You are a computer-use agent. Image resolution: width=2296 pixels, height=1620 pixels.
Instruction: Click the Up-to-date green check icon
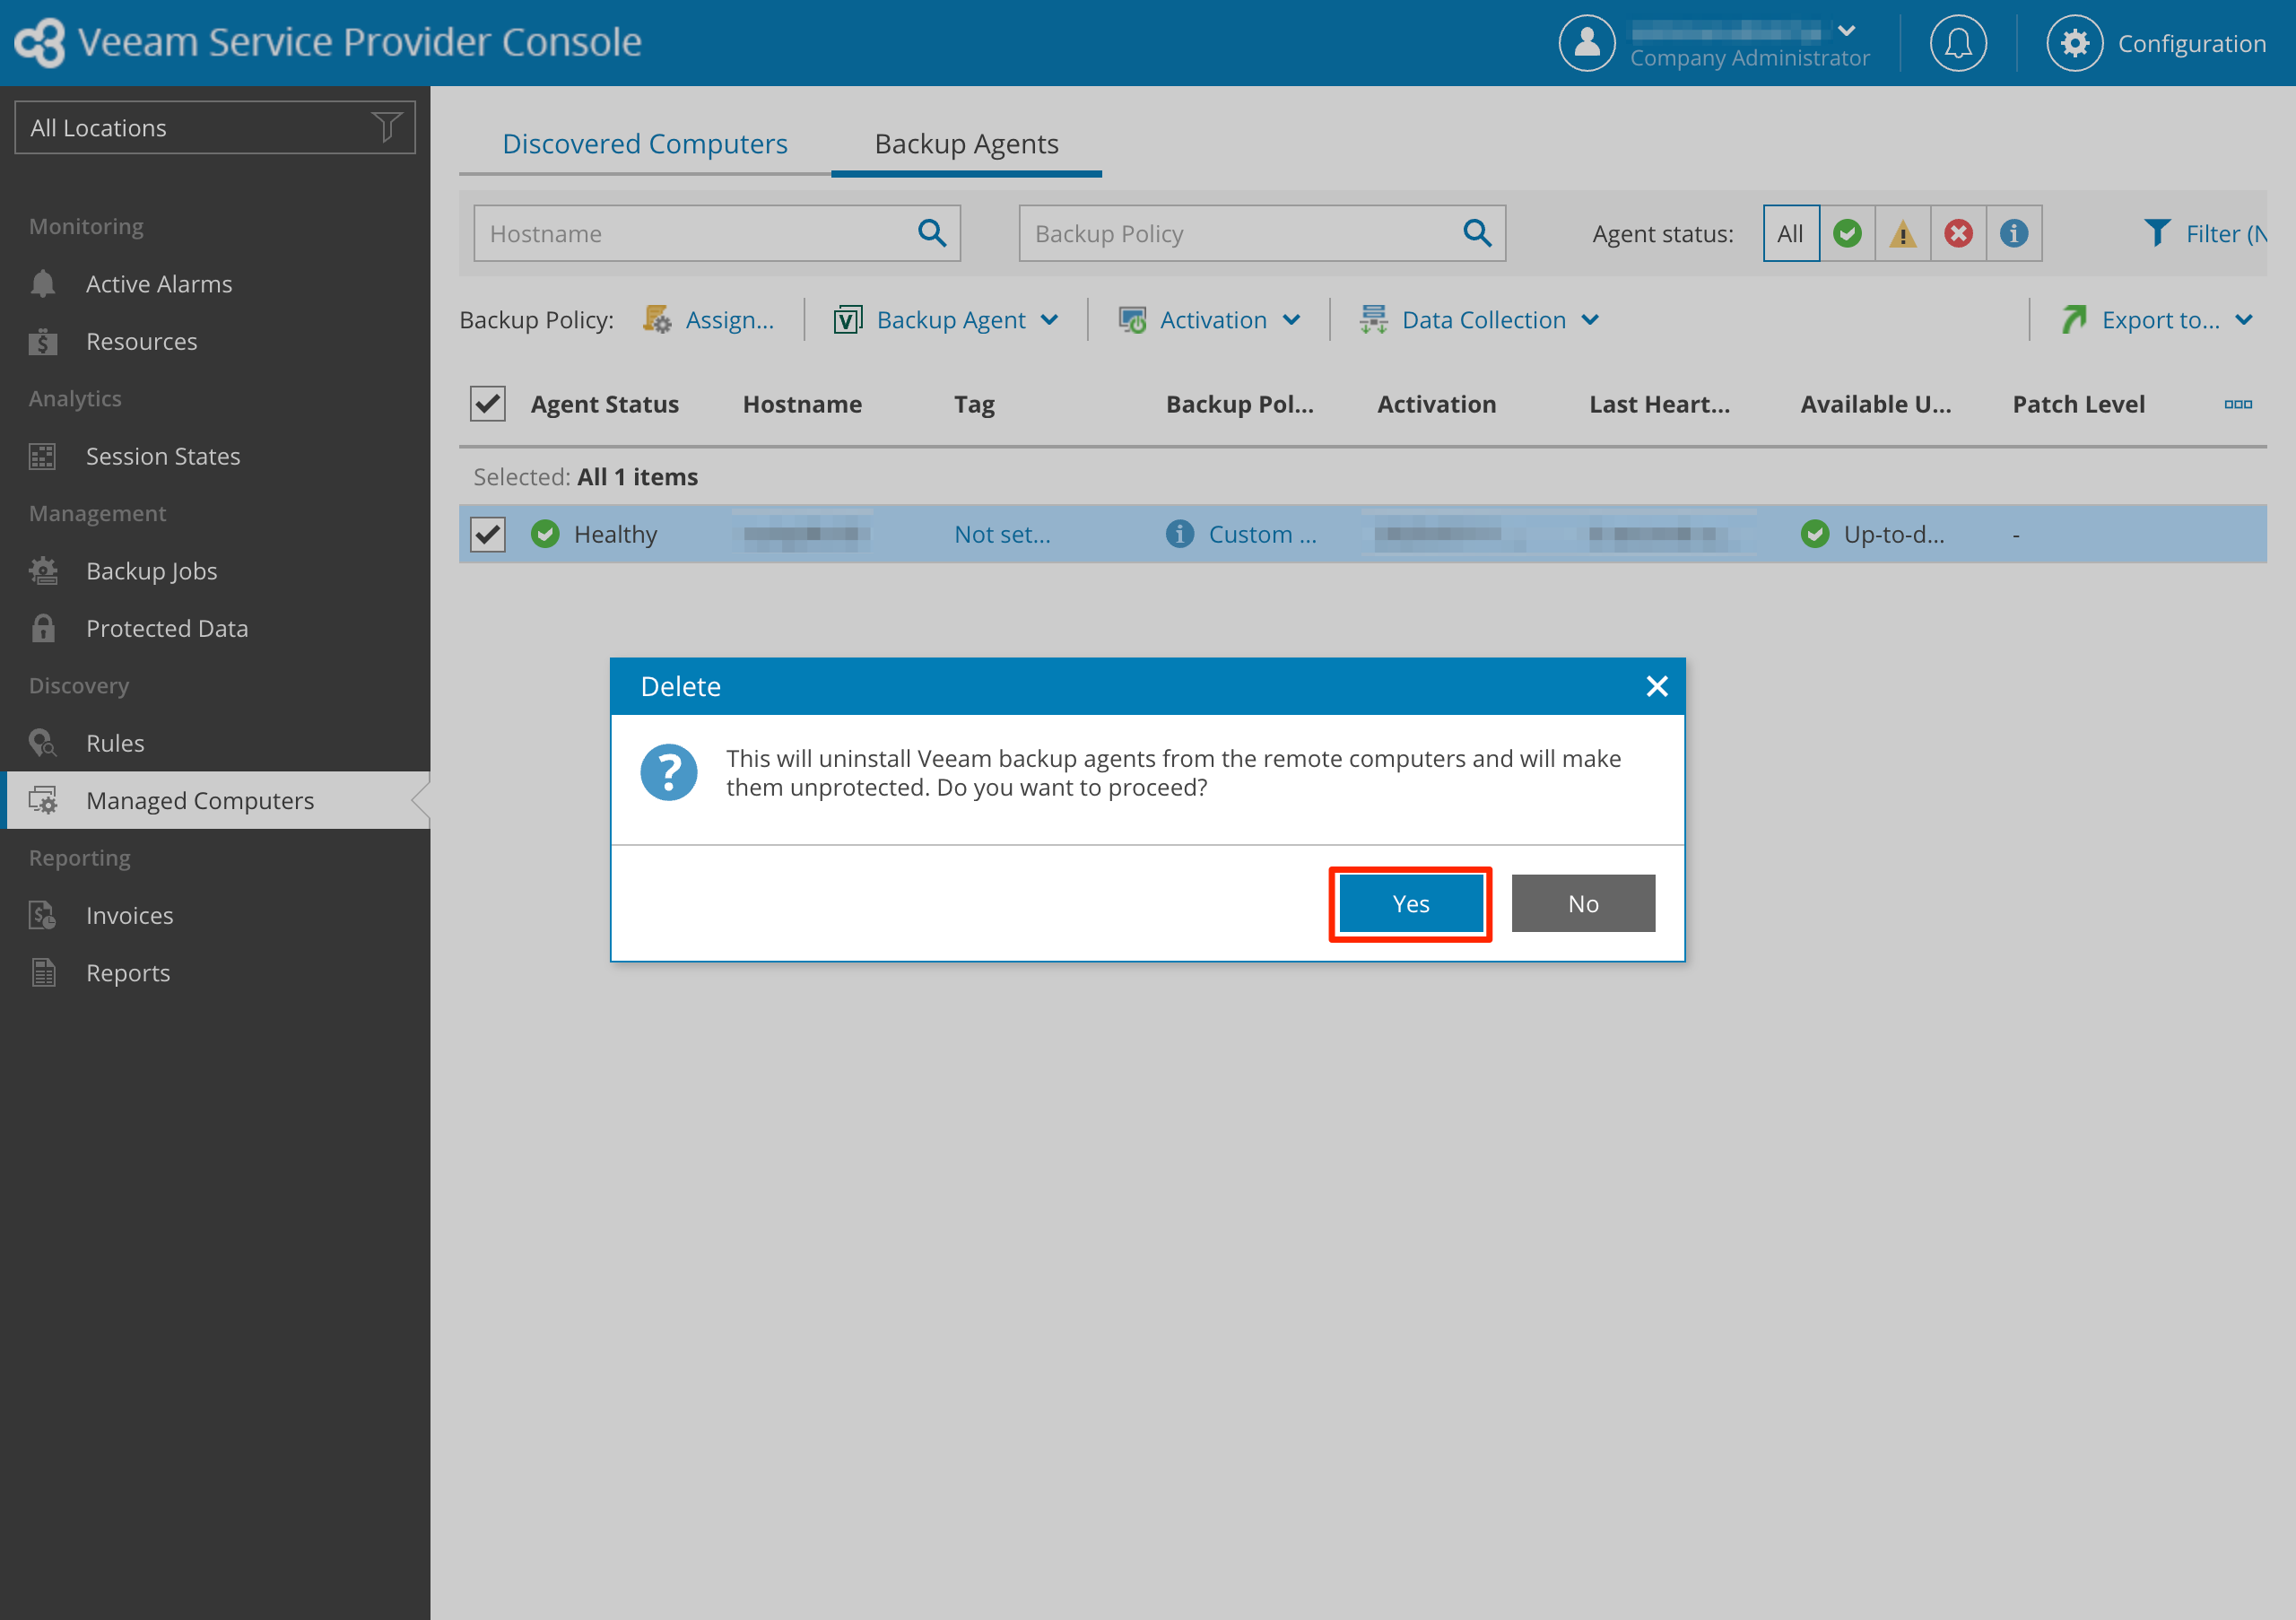tap(1814, 534)
